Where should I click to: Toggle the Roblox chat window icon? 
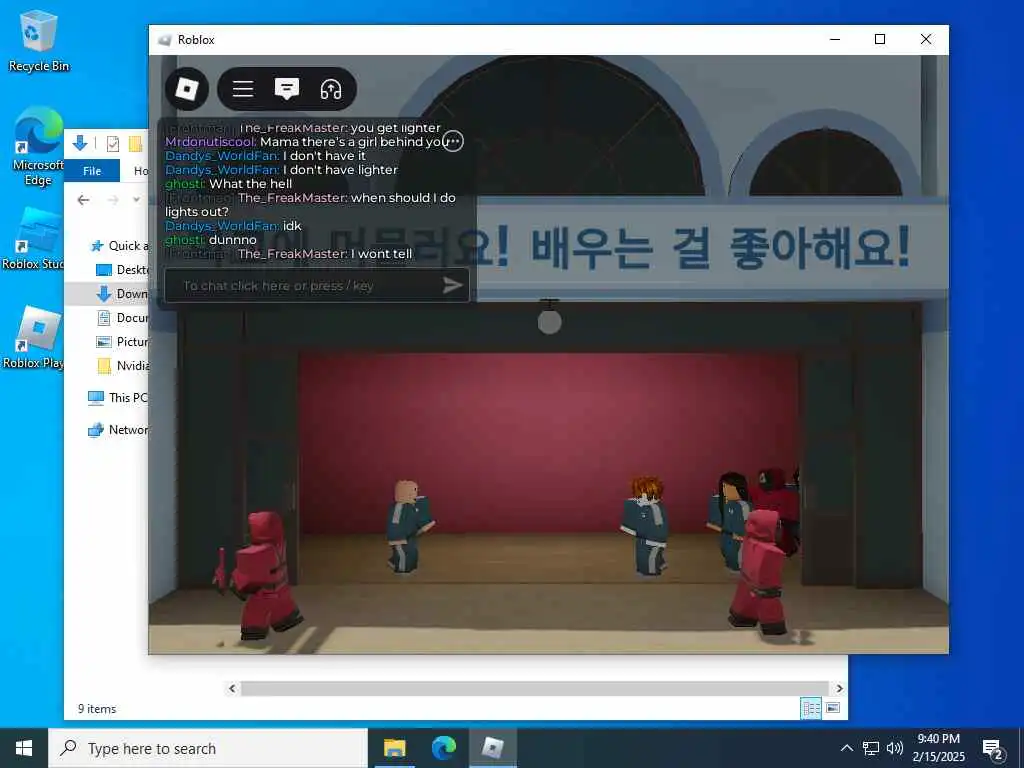[x=287, y=89]
